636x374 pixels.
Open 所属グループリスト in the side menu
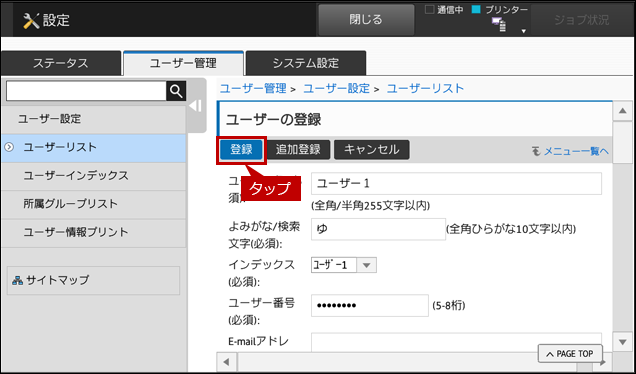click(94, 204)
